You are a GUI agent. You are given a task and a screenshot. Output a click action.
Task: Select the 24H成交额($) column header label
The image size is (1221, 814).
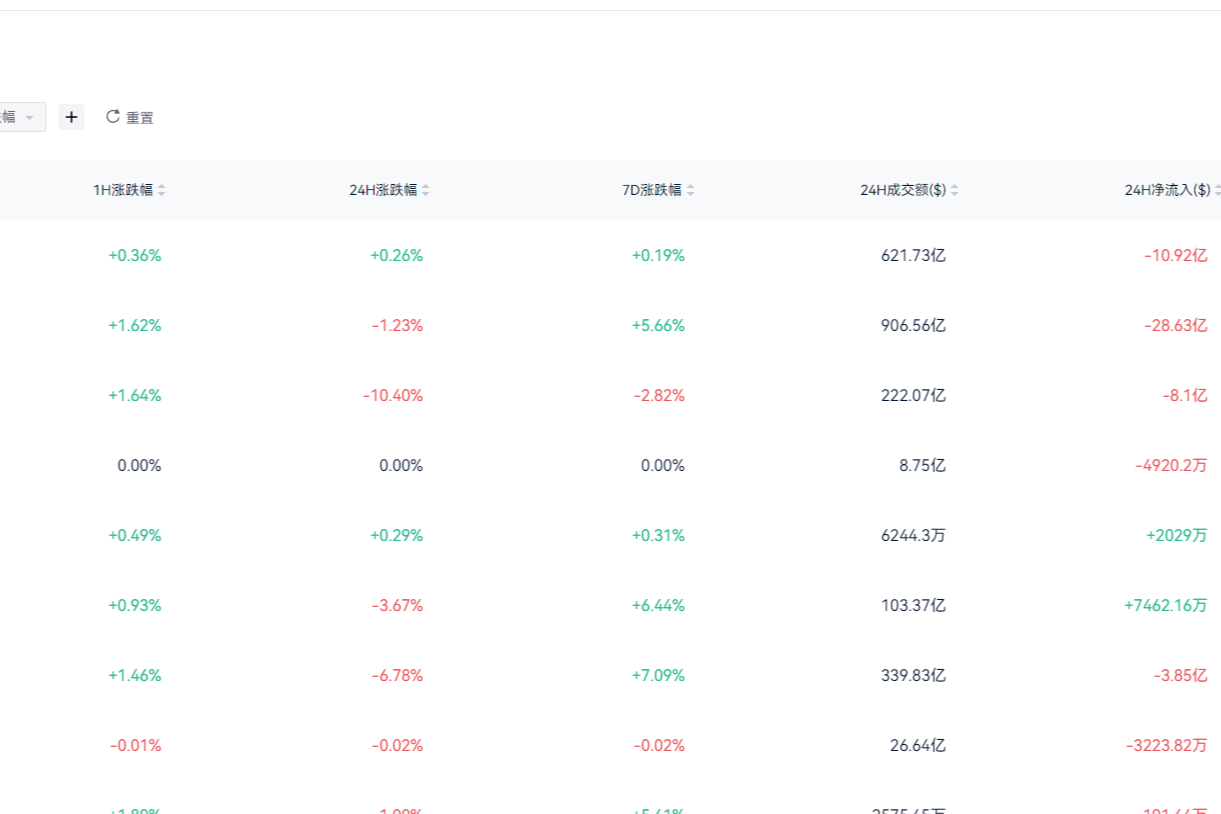902,190
